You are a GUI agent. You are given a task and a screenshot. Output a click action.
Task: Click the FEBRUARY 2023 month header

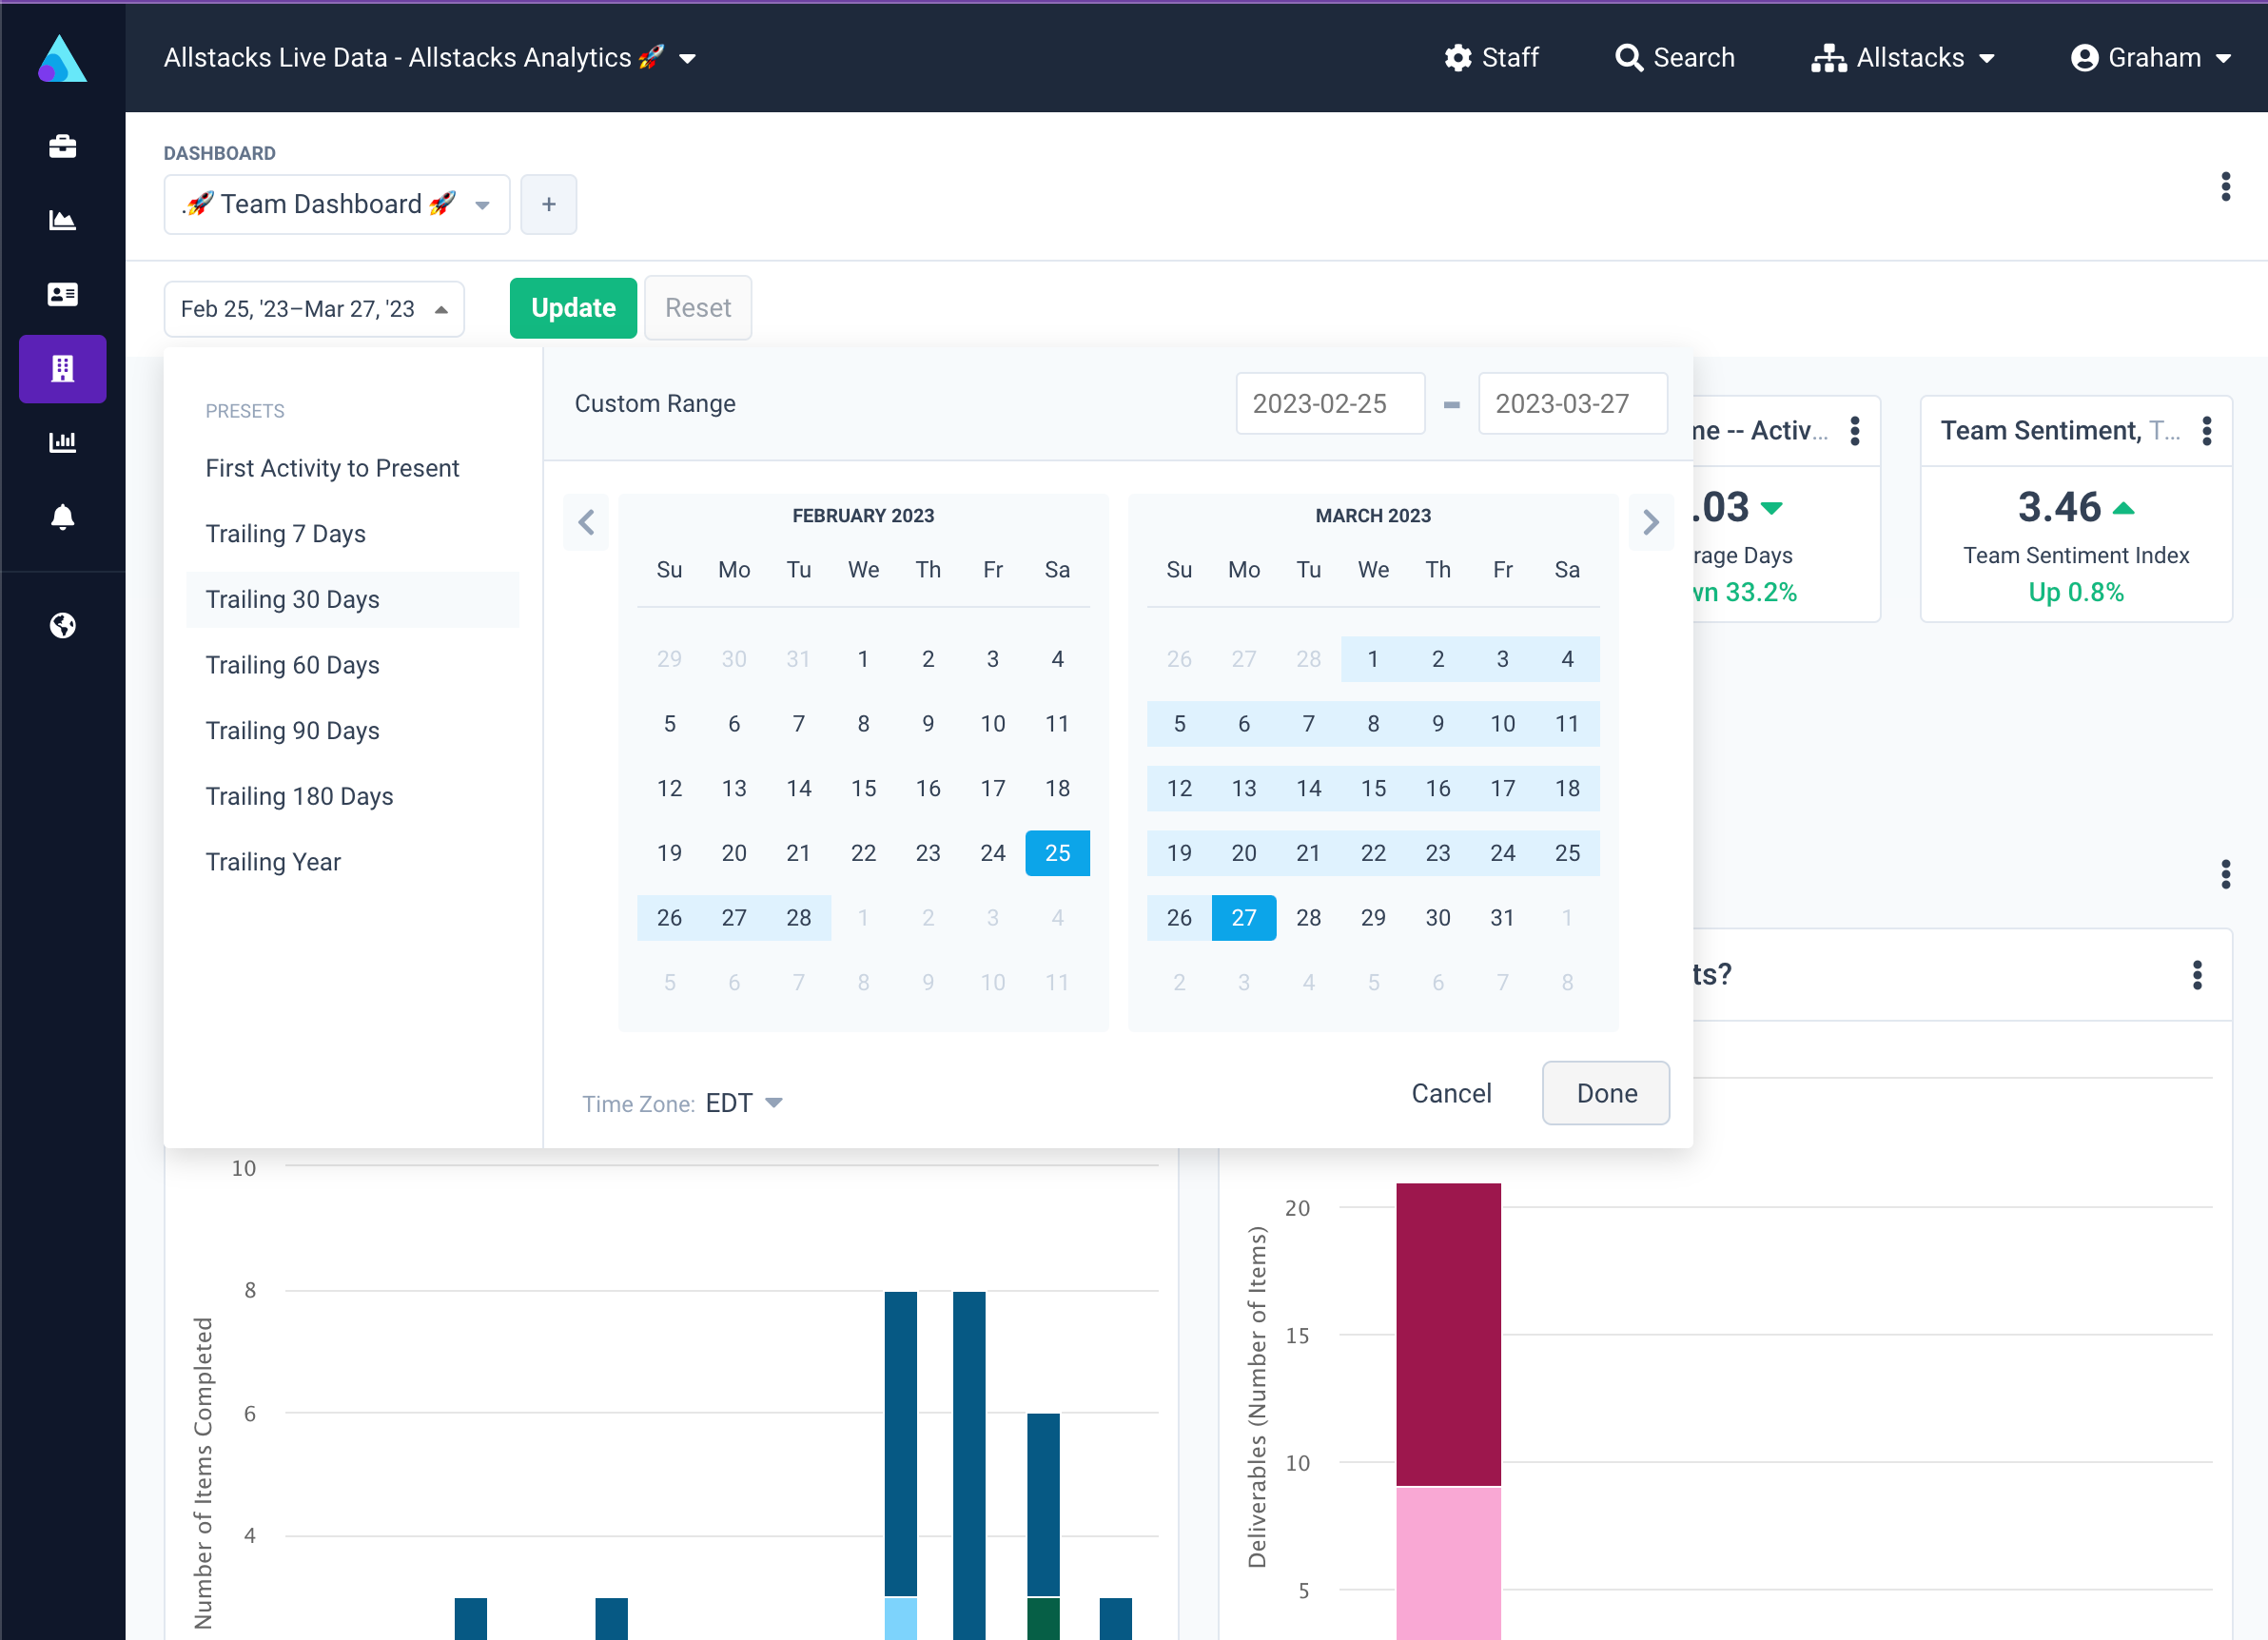point(863,516)
